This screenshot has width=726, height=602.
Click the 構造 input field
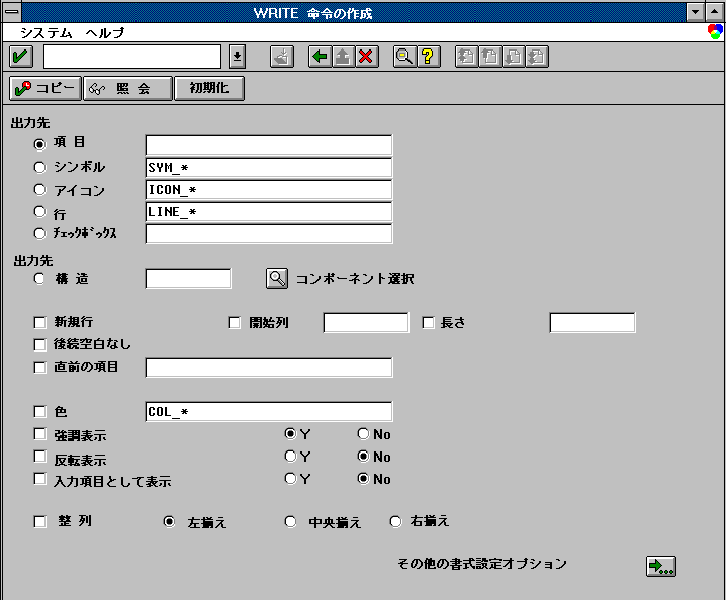point(188,279)
